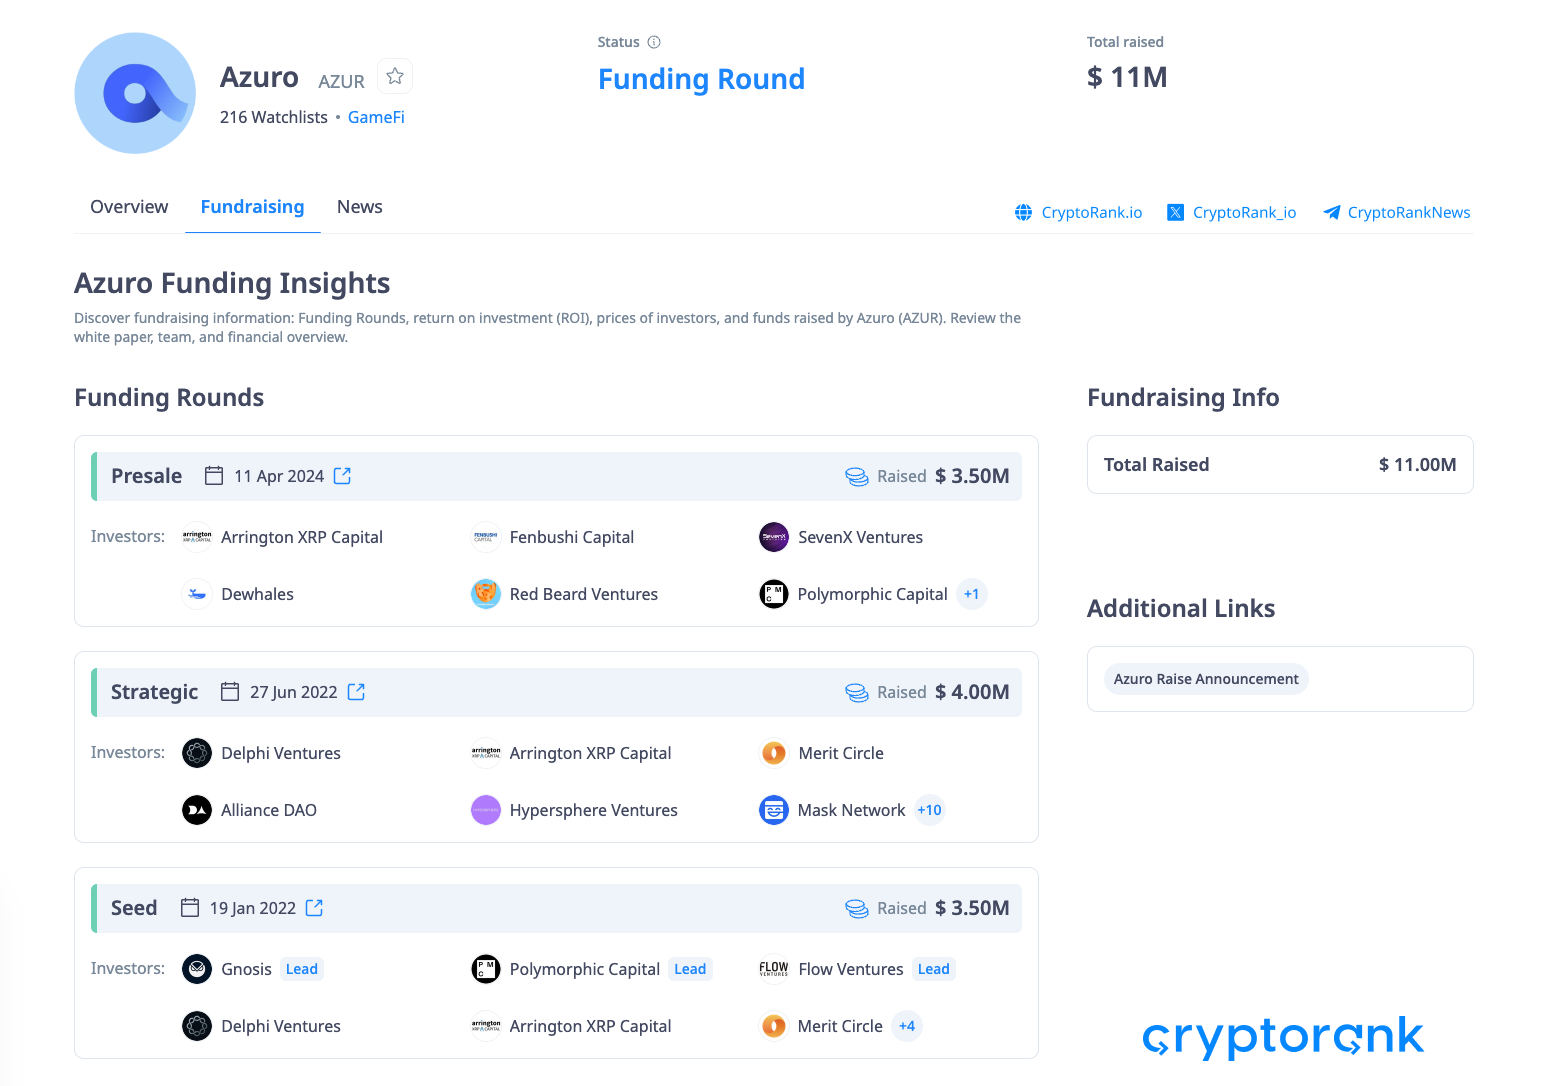Click the Azuro logo image
The height and width of the screenshot is (1086, 1544).
135,93
